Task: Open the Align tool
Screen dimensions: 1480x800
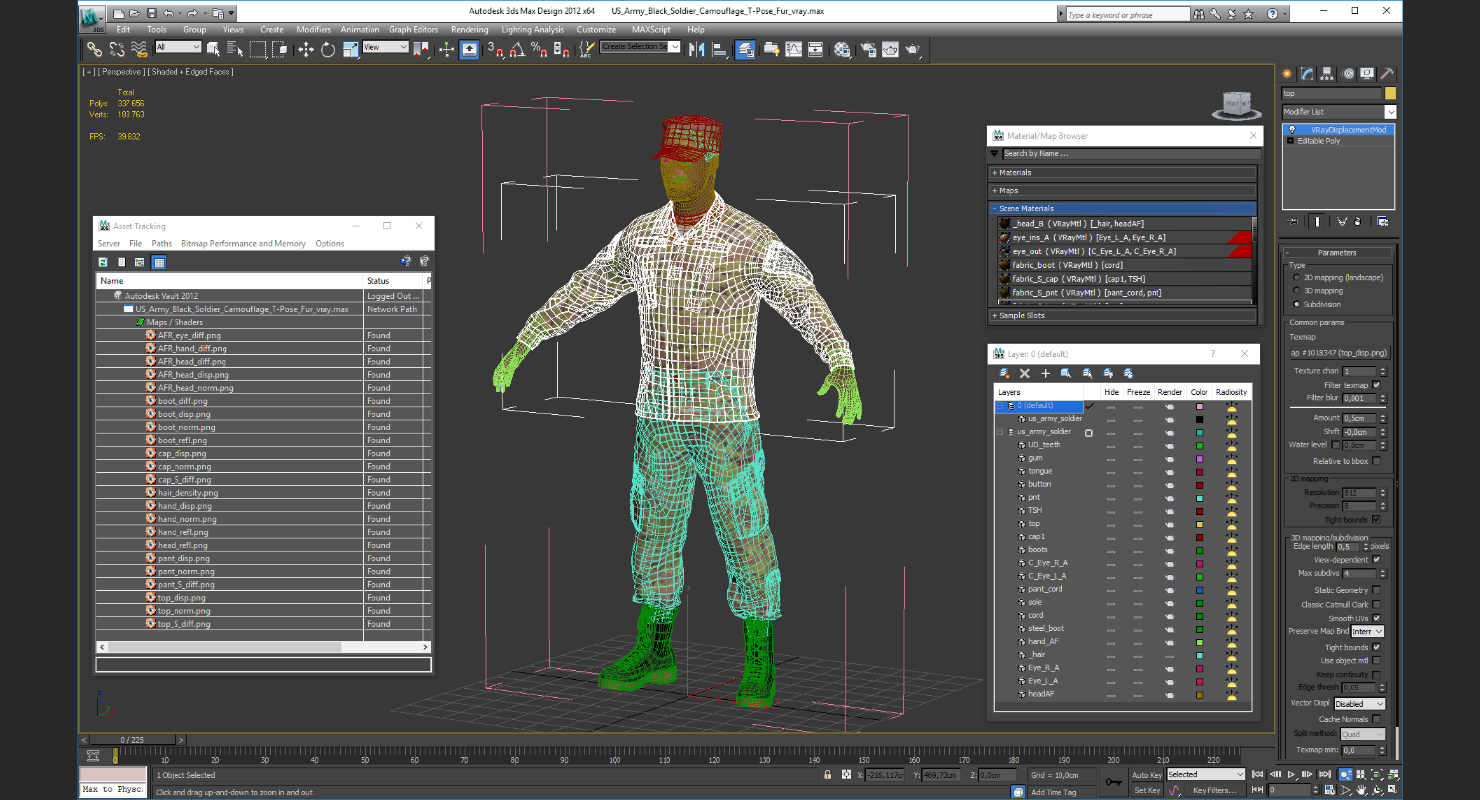Action: point(719,49)
